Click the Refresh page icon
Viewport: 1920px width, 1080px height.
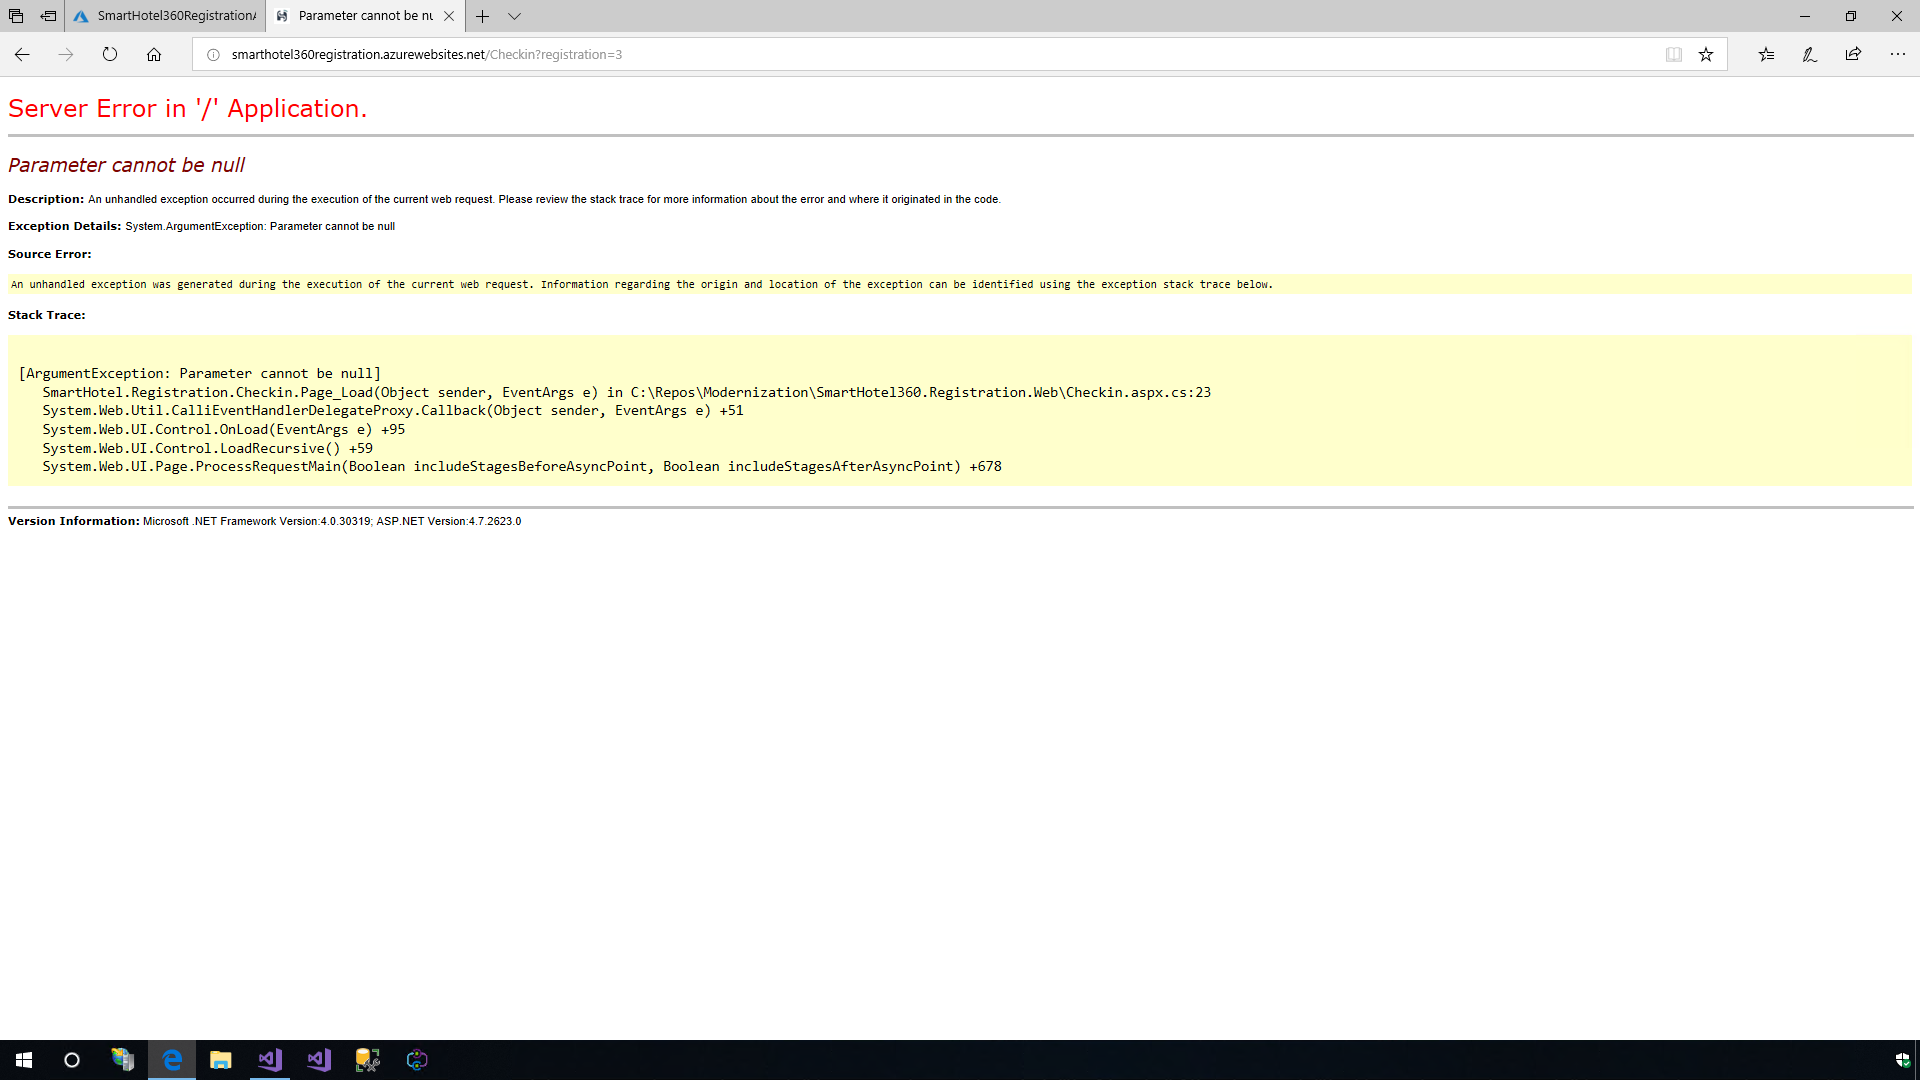(x=110, y=55)
